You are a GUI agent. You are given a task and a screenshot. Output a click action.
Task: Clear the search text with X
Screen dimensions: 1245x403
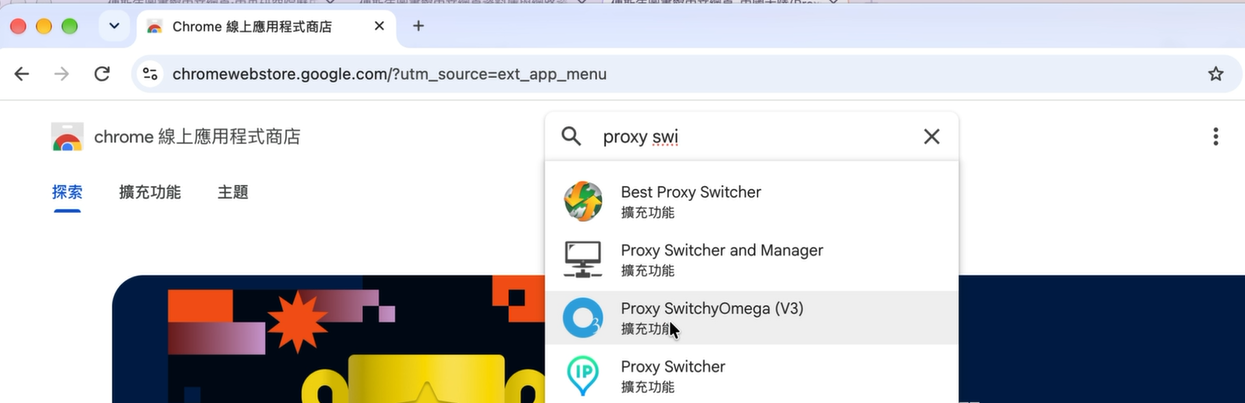(932, 136)
